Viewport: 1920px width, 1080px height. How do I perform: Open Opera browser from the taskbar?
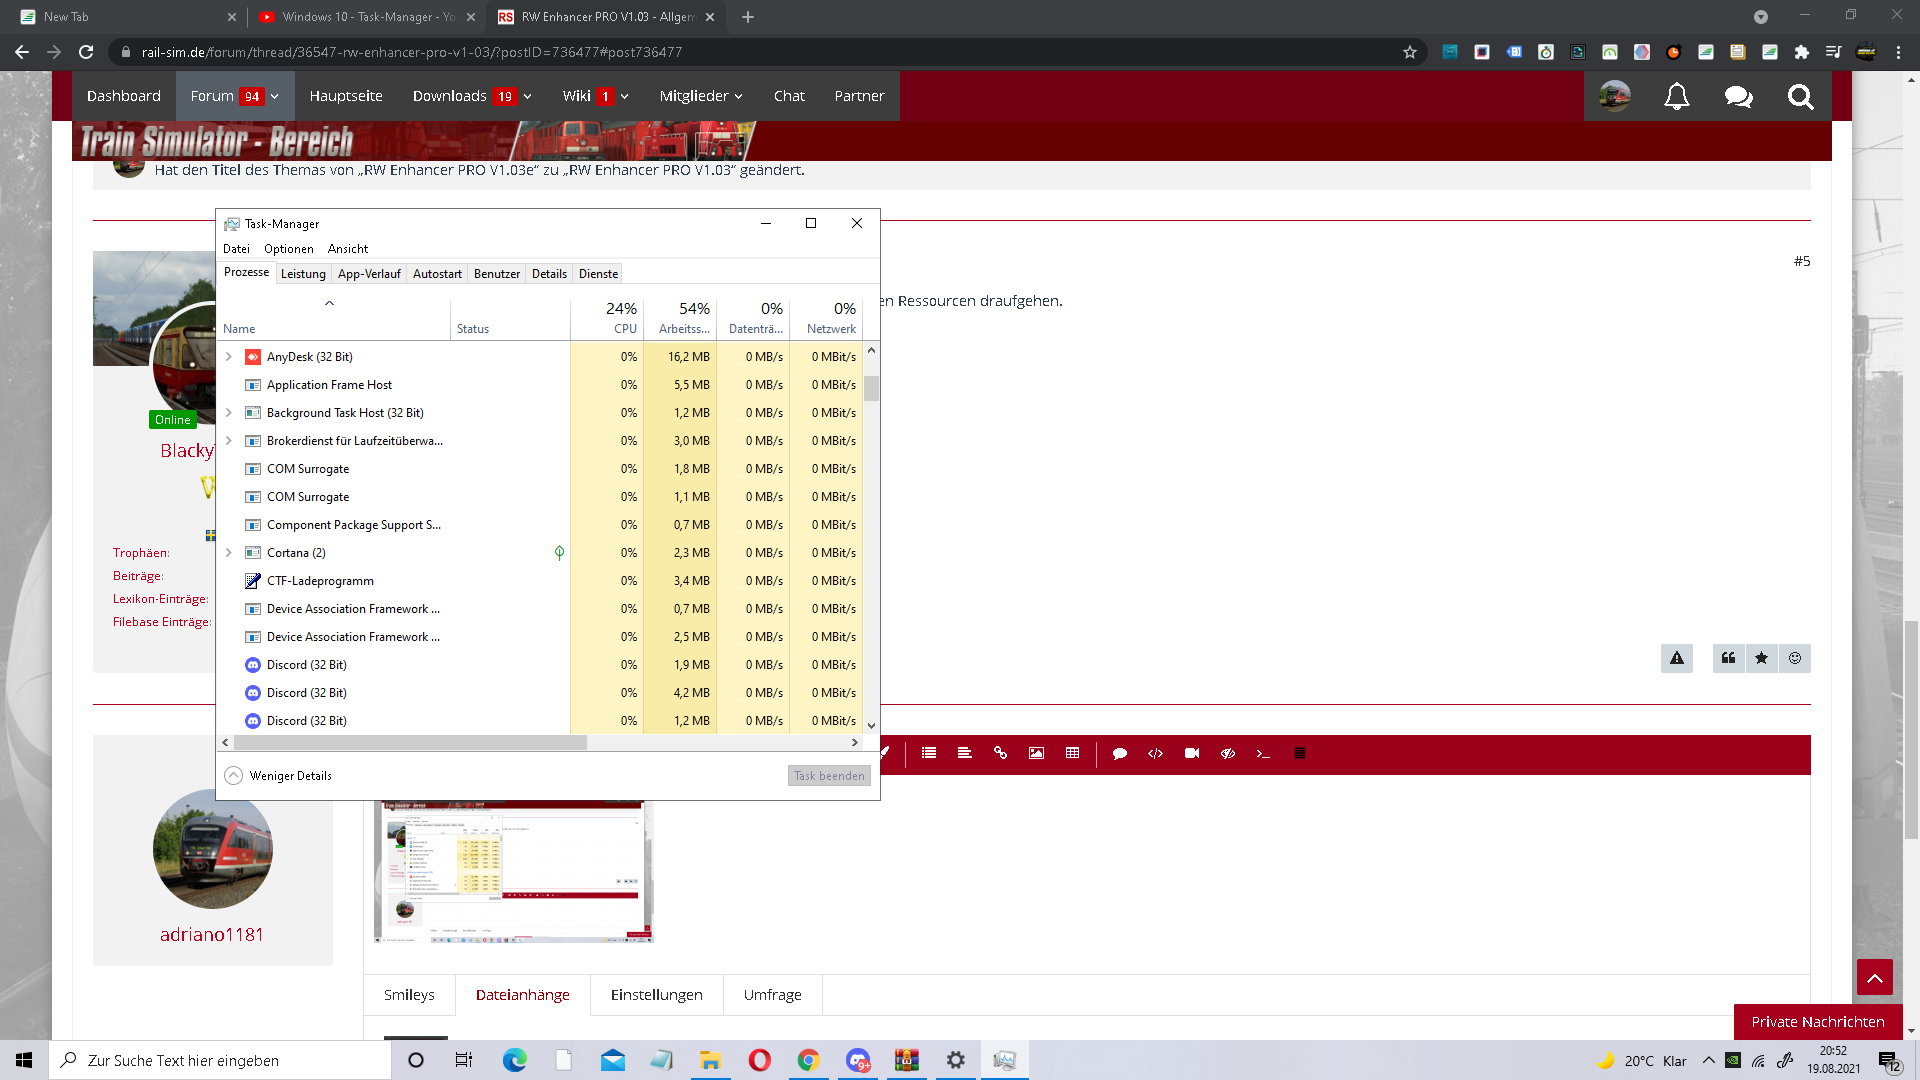coord(760,1060)
